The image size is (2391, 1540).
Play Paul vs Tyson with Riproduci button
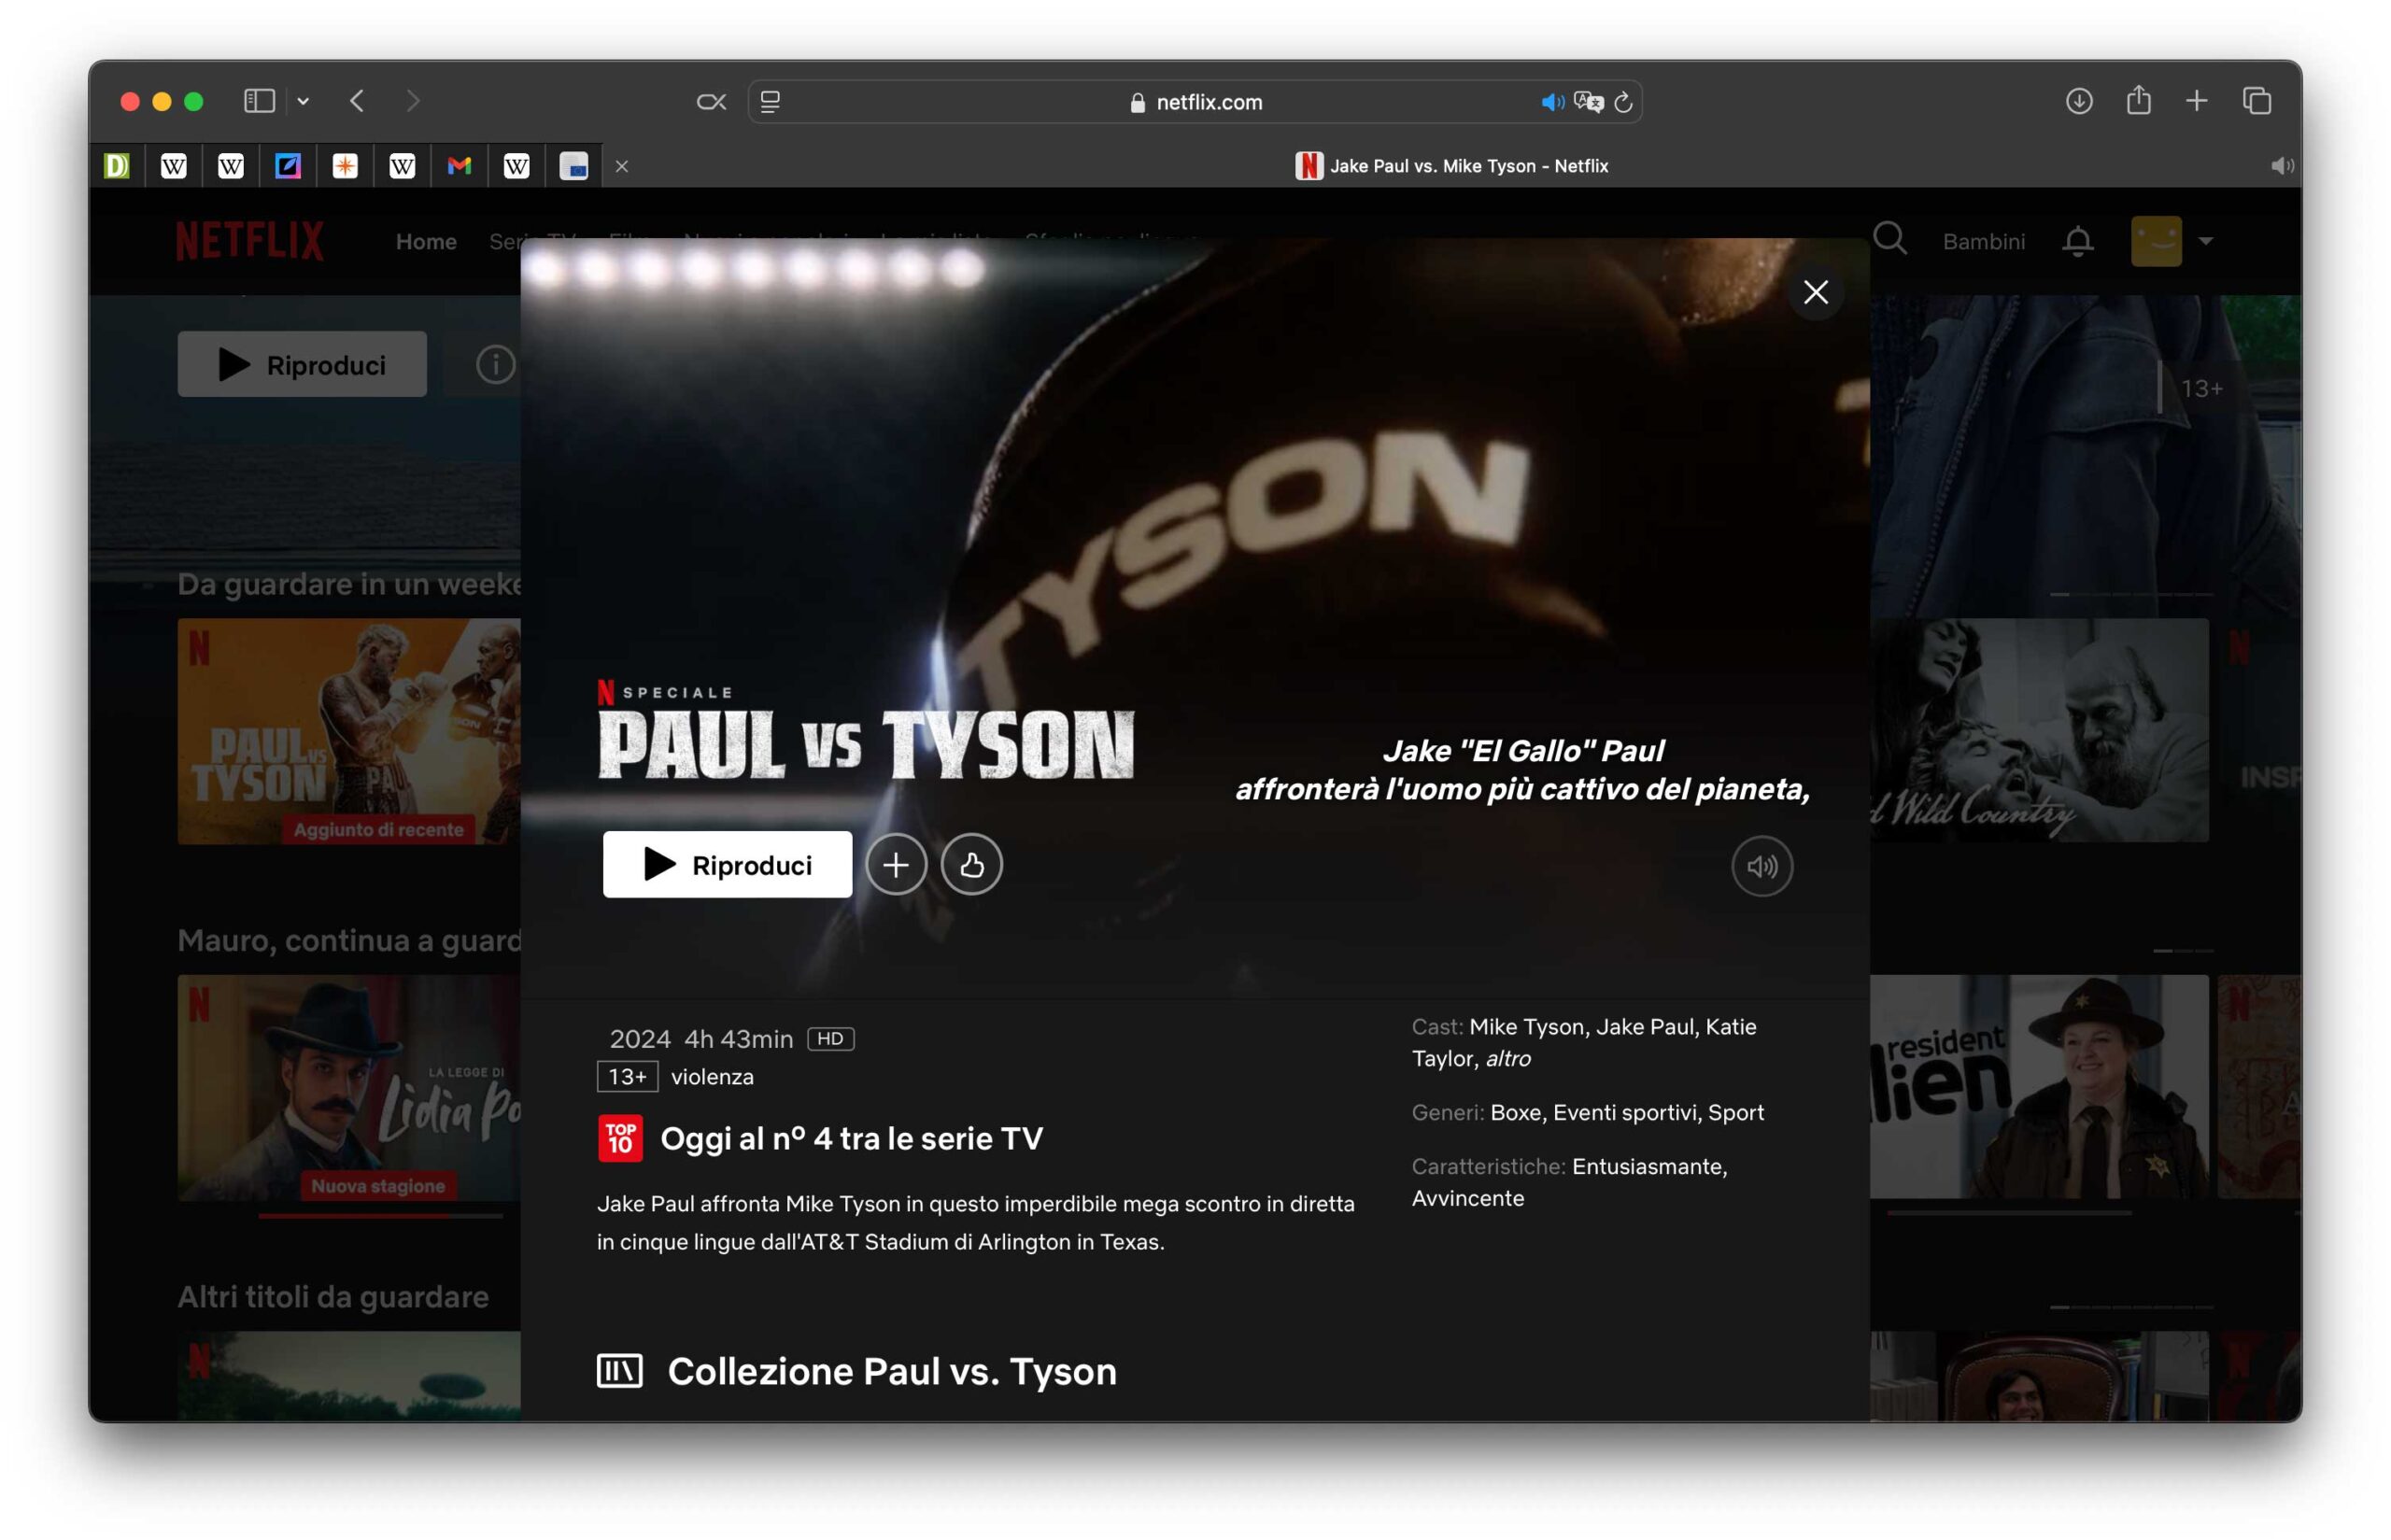727,865
